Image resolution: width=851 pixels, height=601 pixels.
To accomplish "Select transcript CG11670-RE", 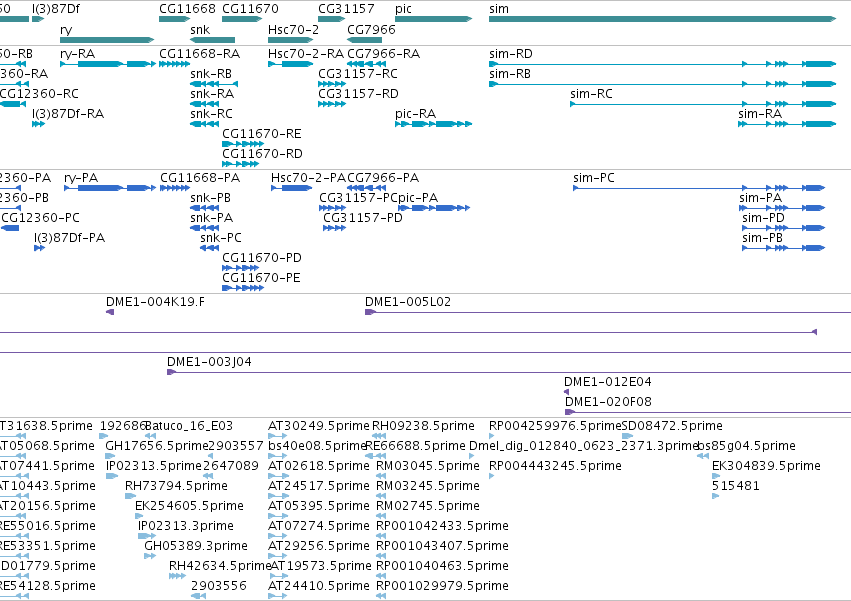I will (x=243, y=144).
